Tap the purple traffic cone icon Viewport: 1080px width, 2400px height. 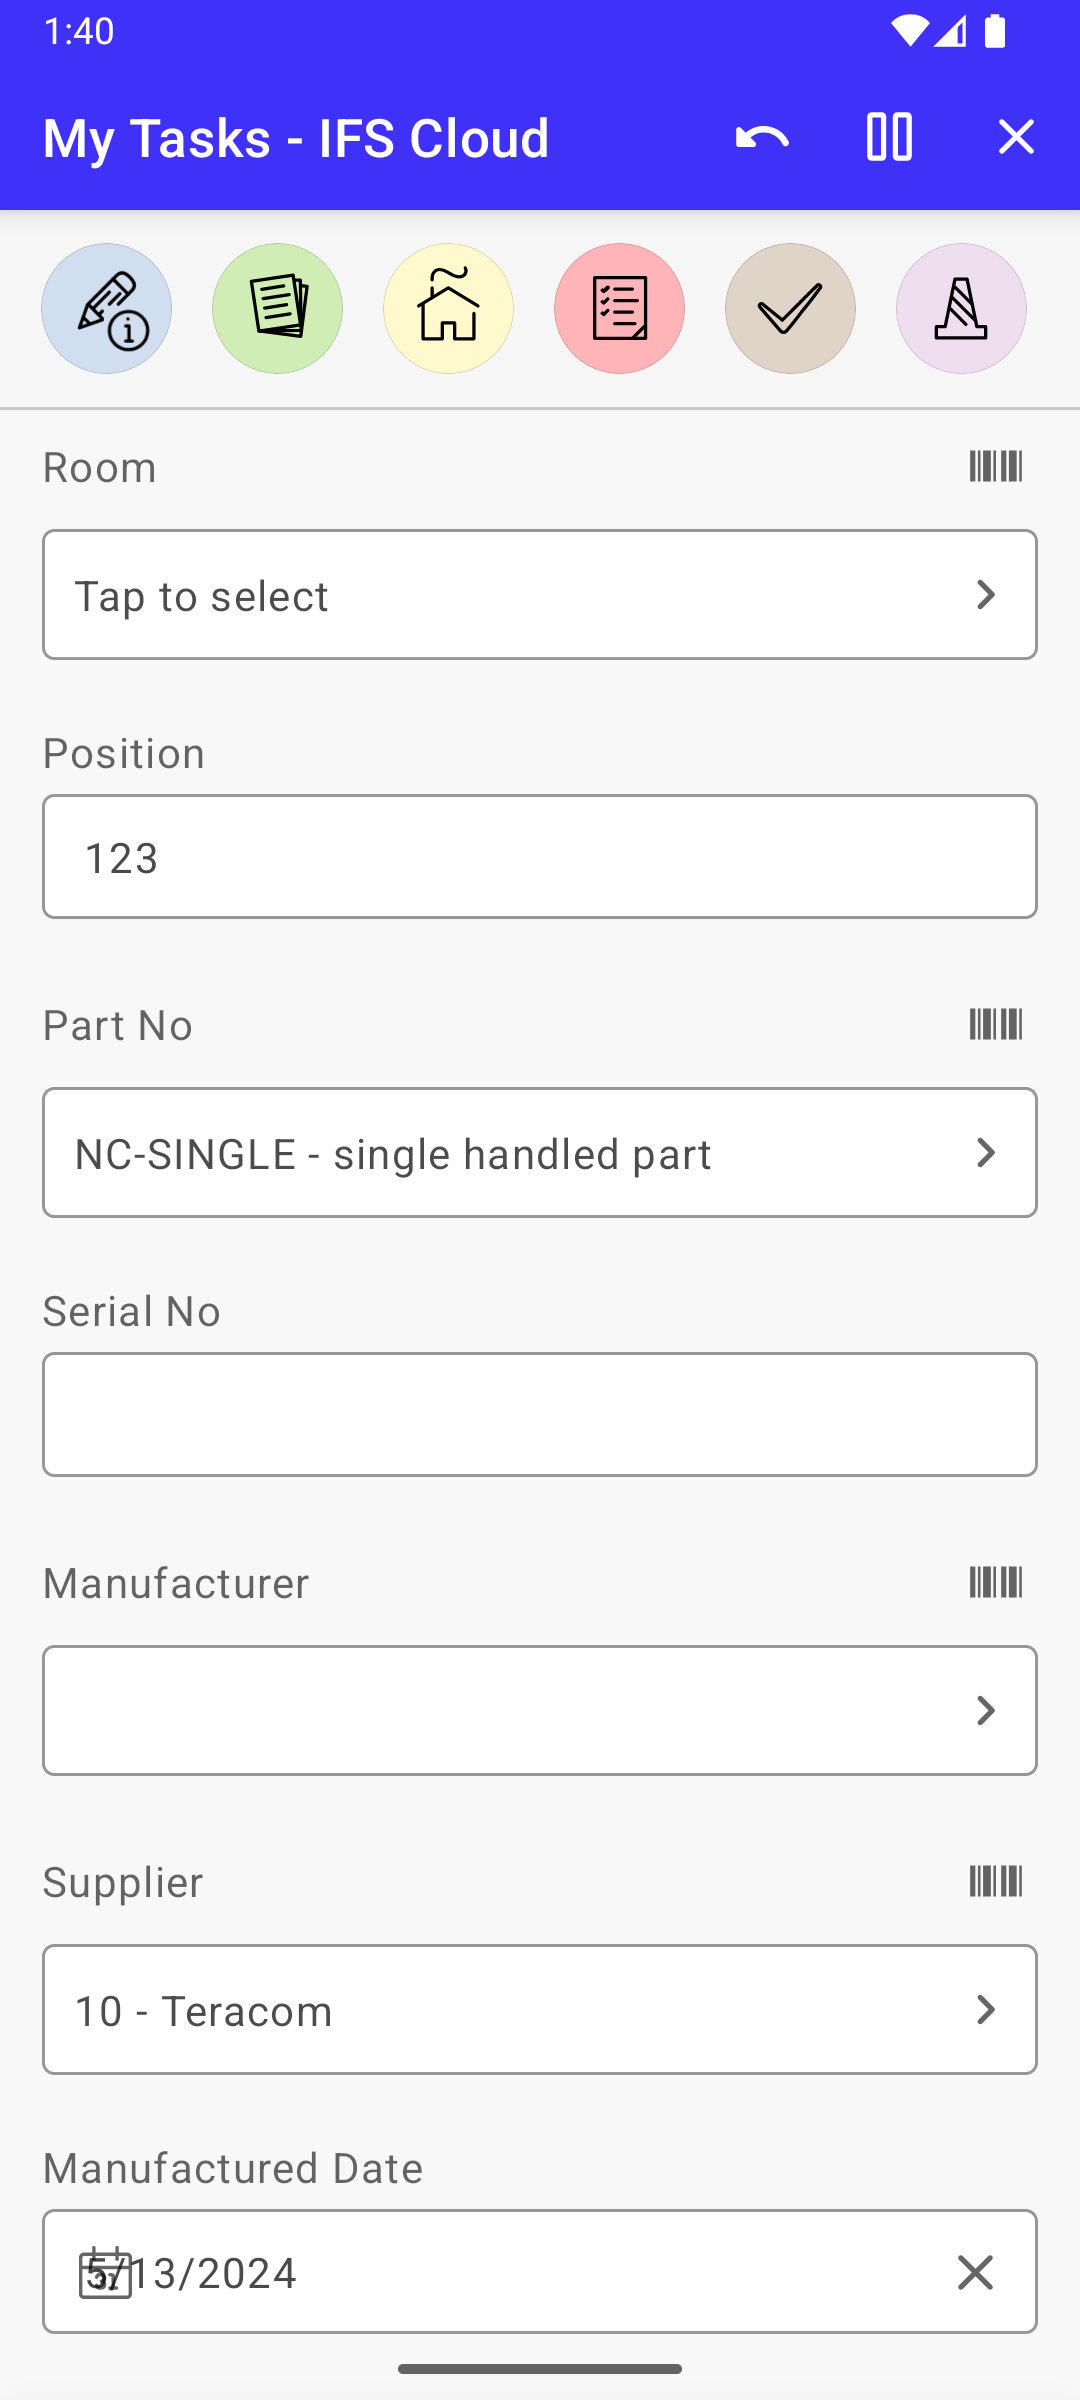pos(961,309)
